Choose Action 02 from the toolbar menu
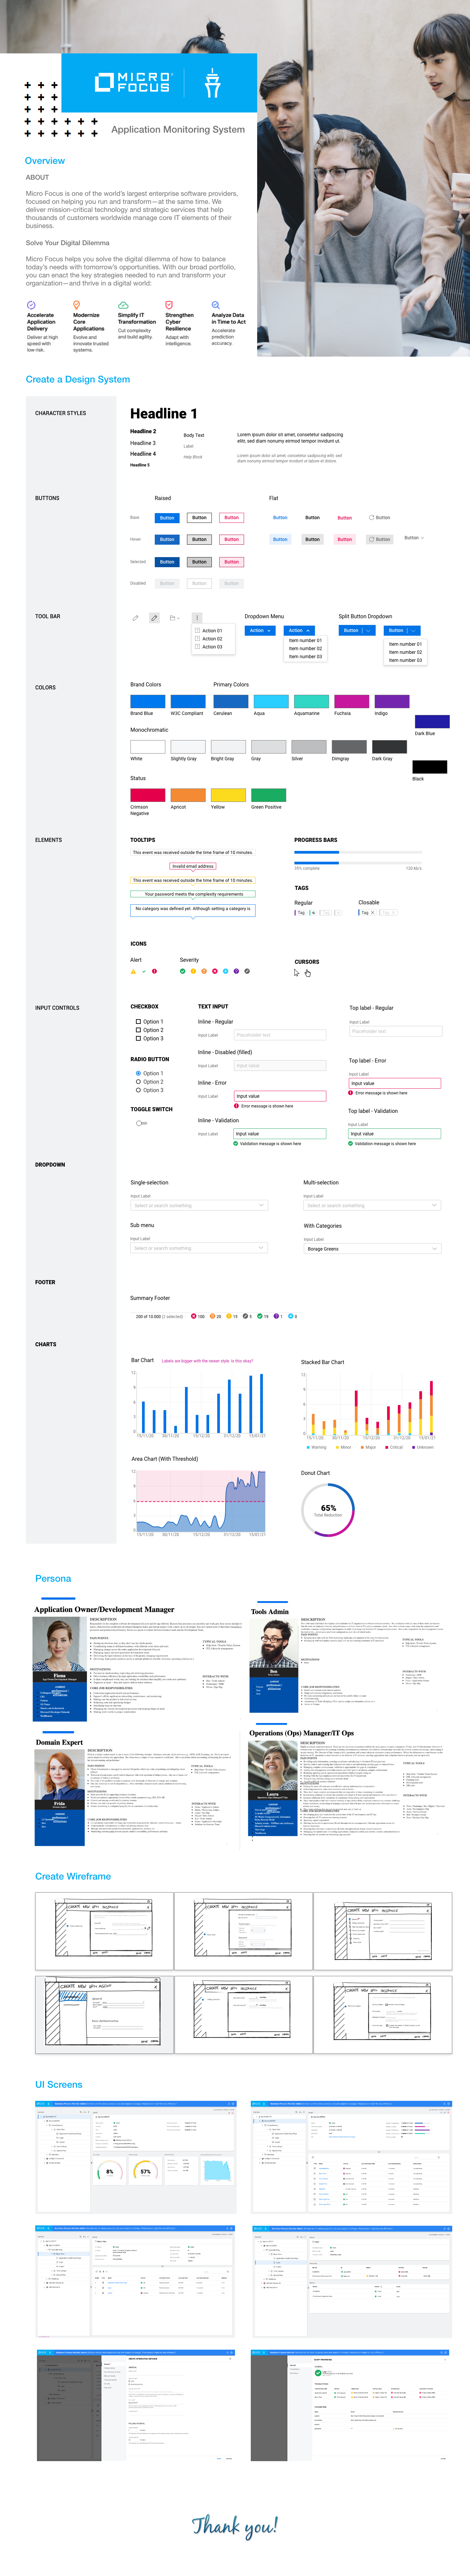Image resolution: width=470 pixels, height=2576 pixels. coord(212,639)
